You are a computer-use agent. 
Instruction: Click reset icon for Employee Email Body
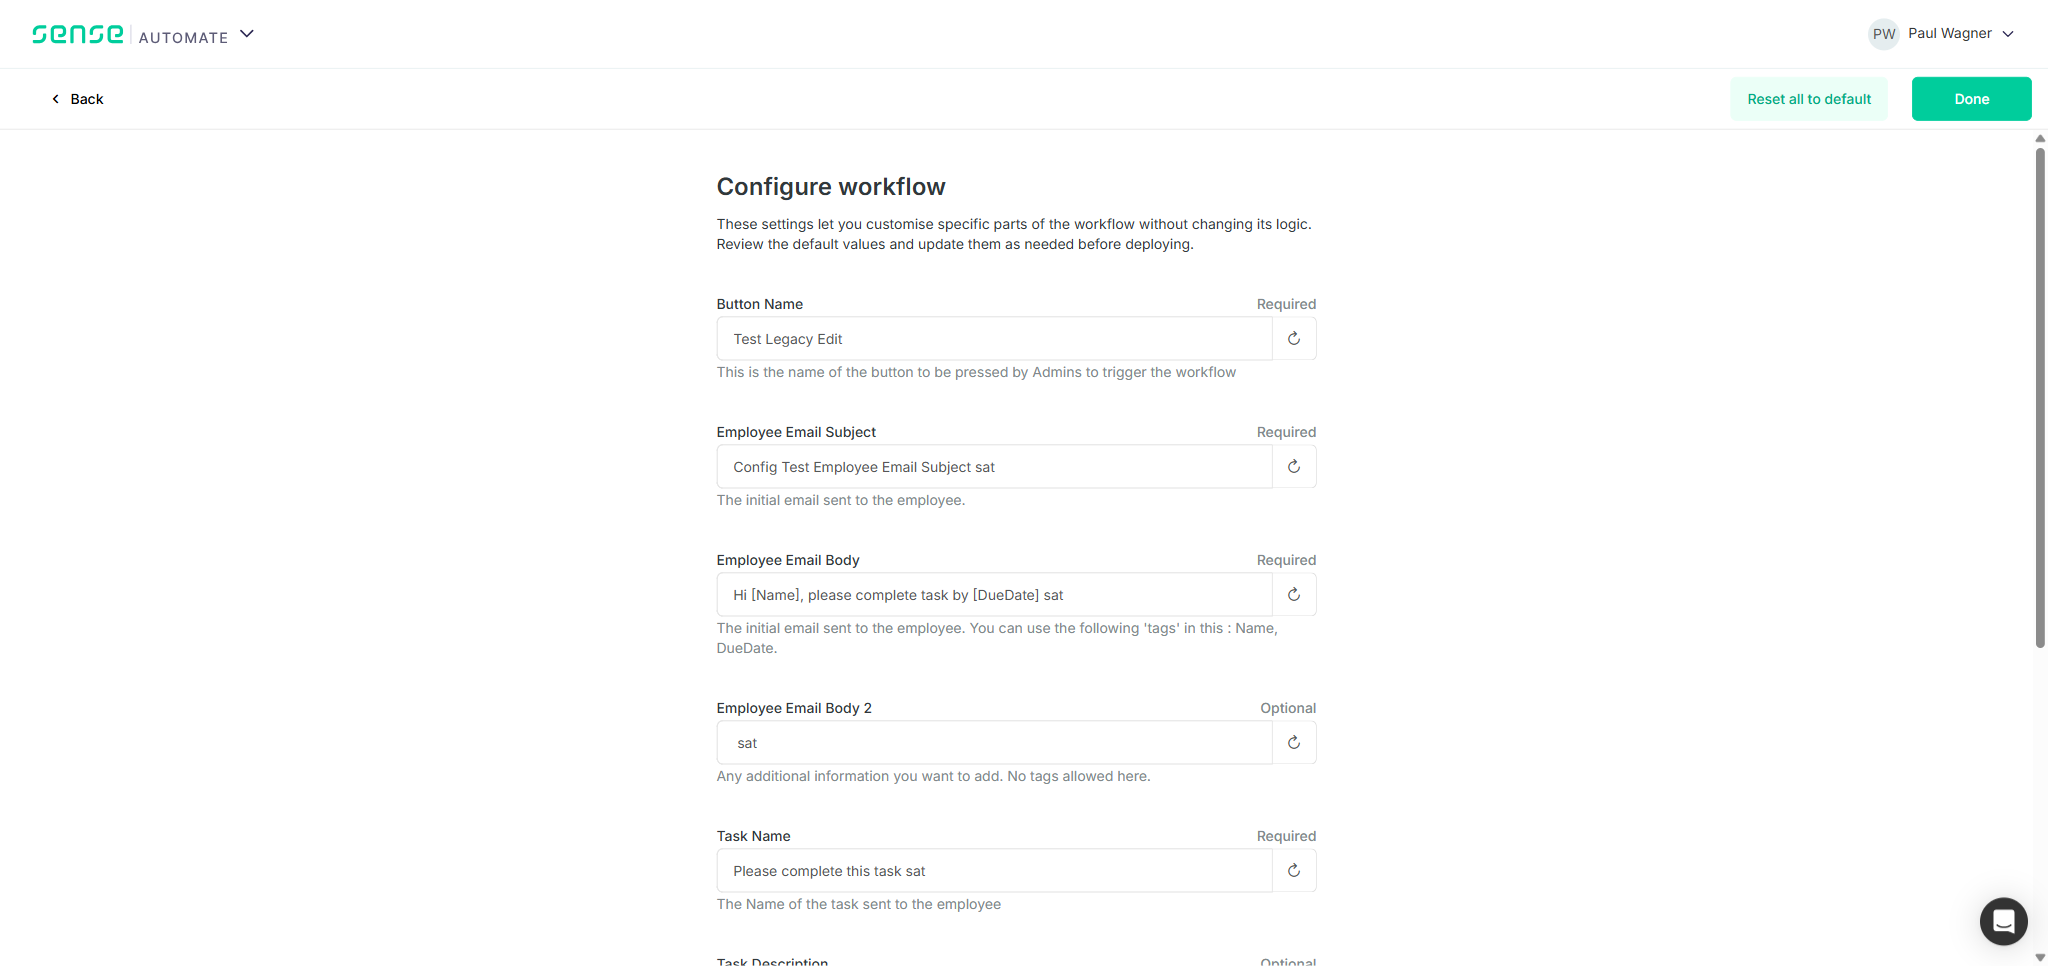(1294, 595)
